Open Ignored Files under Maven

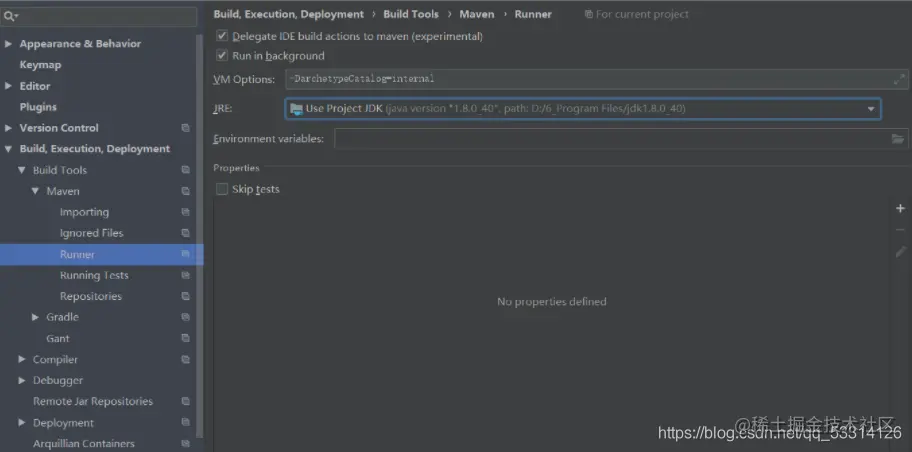coord(91,233)
